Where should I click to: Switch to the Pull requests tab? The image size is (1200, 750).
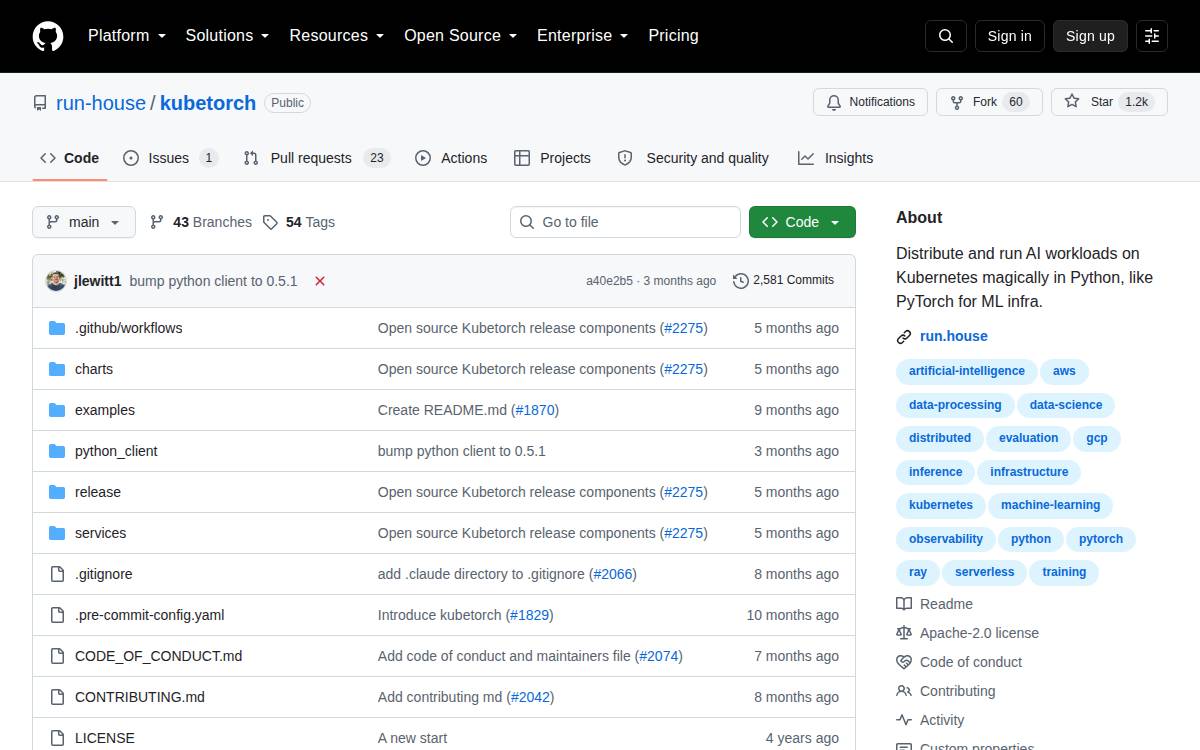[x=316, y=158]
